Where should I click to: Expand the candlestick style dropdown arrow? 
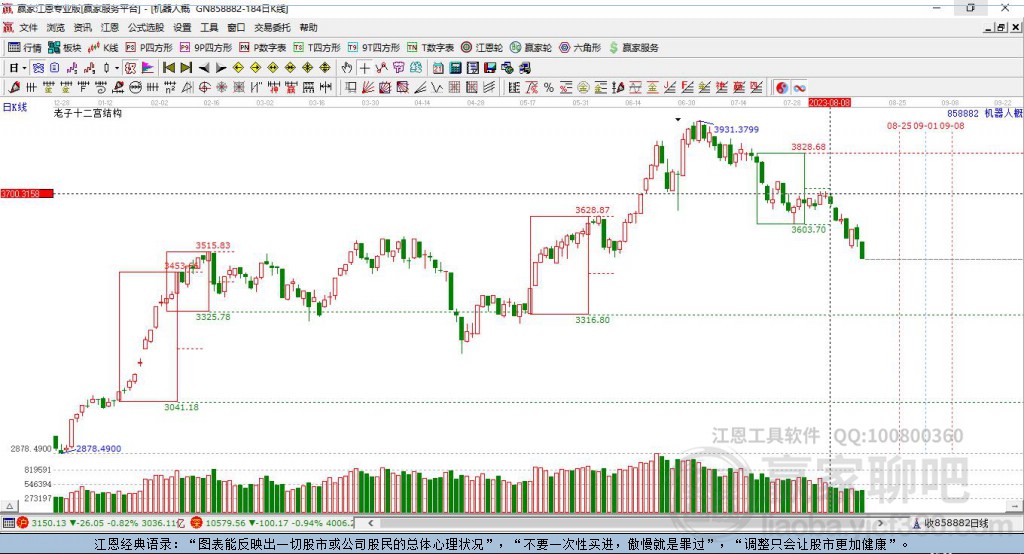click(x=117, y=68)
